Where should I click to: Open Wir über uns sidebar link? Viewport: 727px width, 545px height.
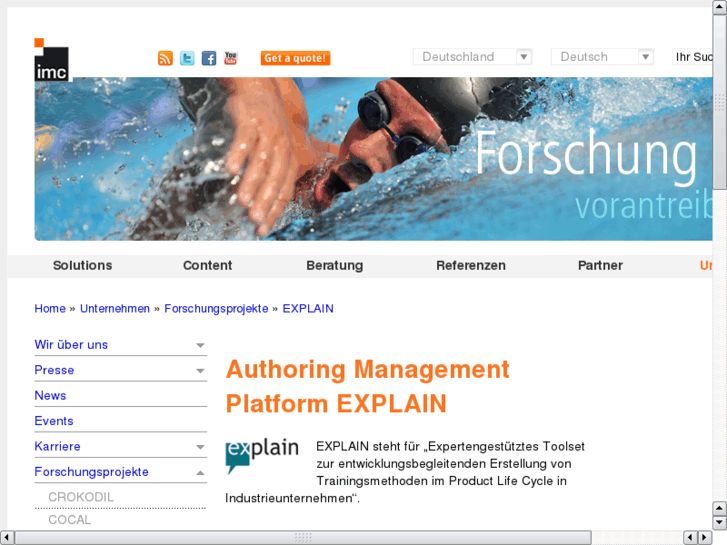[x=71, y=345]
